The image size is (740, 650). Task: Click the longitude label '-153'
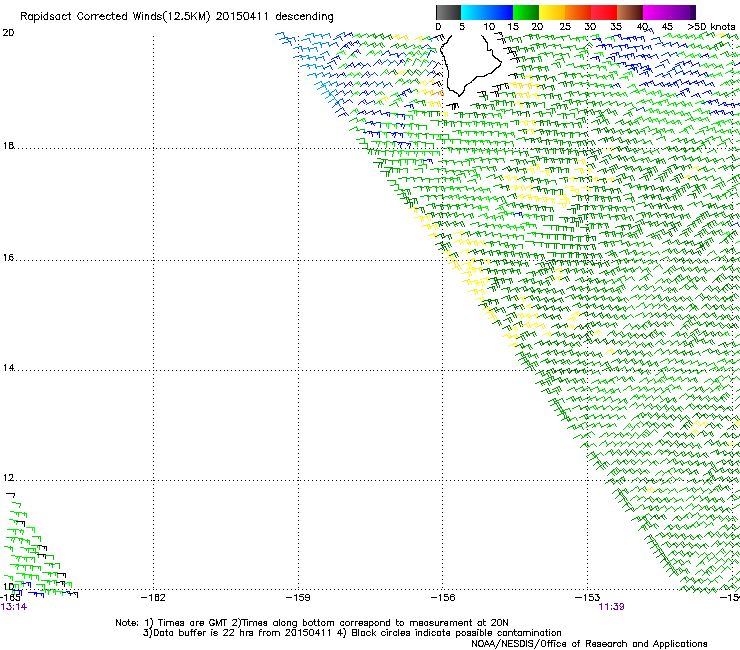point(587,598)
